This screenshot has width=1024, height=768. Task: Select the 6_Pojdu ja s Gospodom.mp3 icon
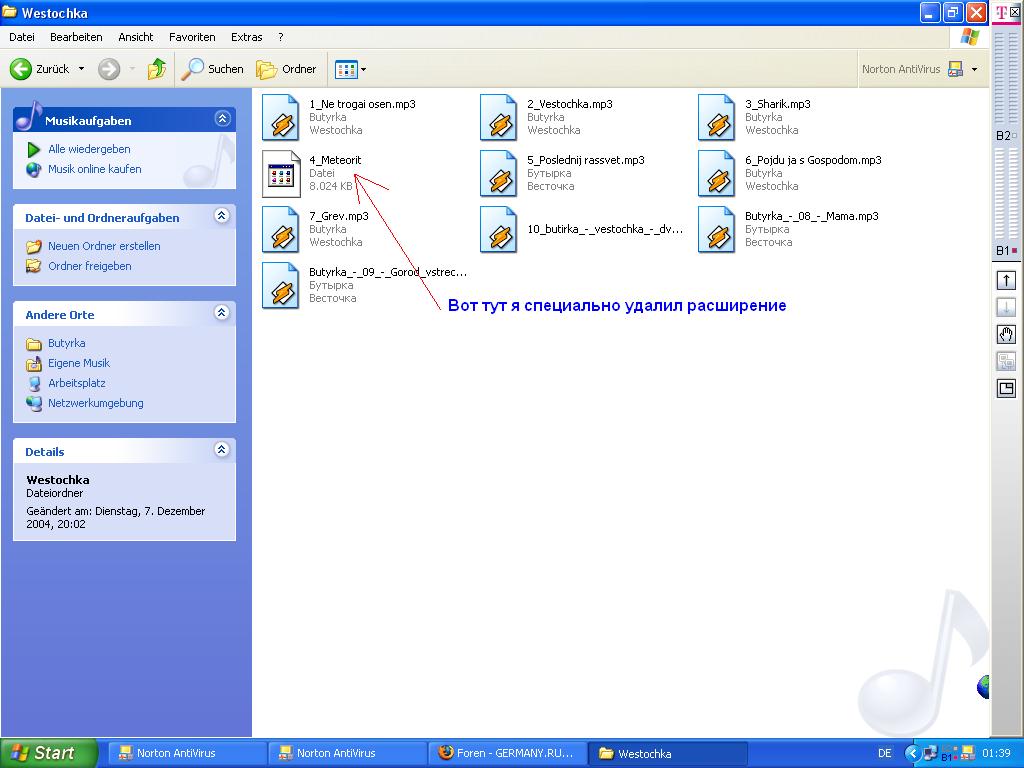tap(717, 174)
